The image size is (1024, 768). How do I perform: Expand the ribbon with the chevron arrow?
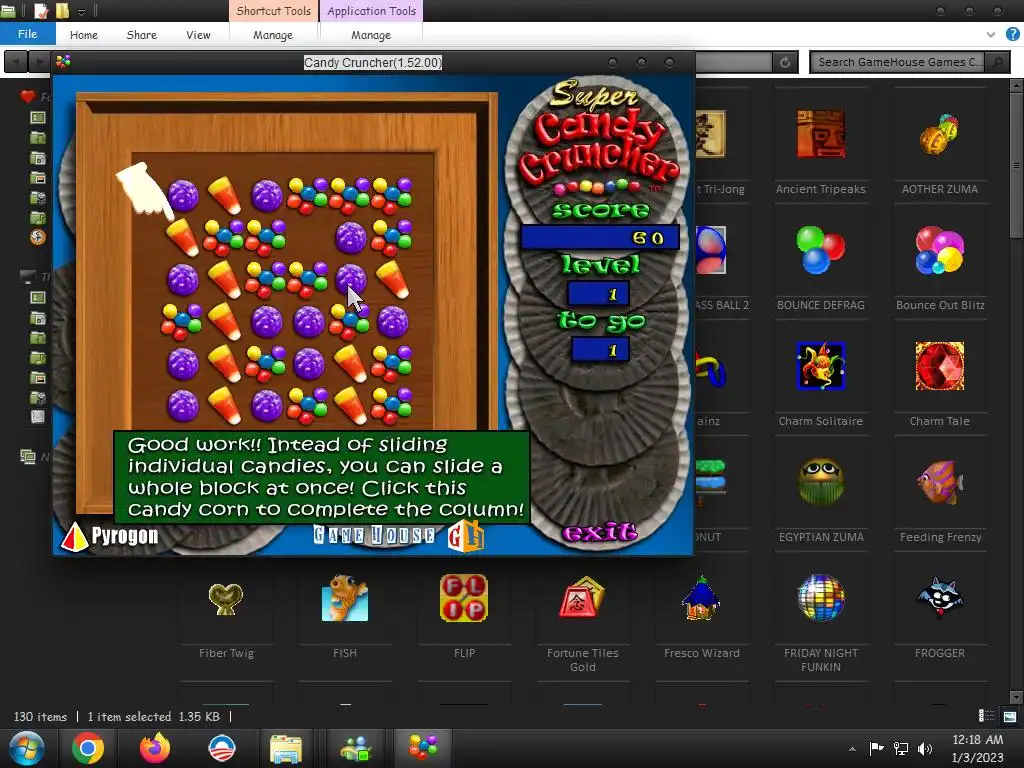point(991,34)
